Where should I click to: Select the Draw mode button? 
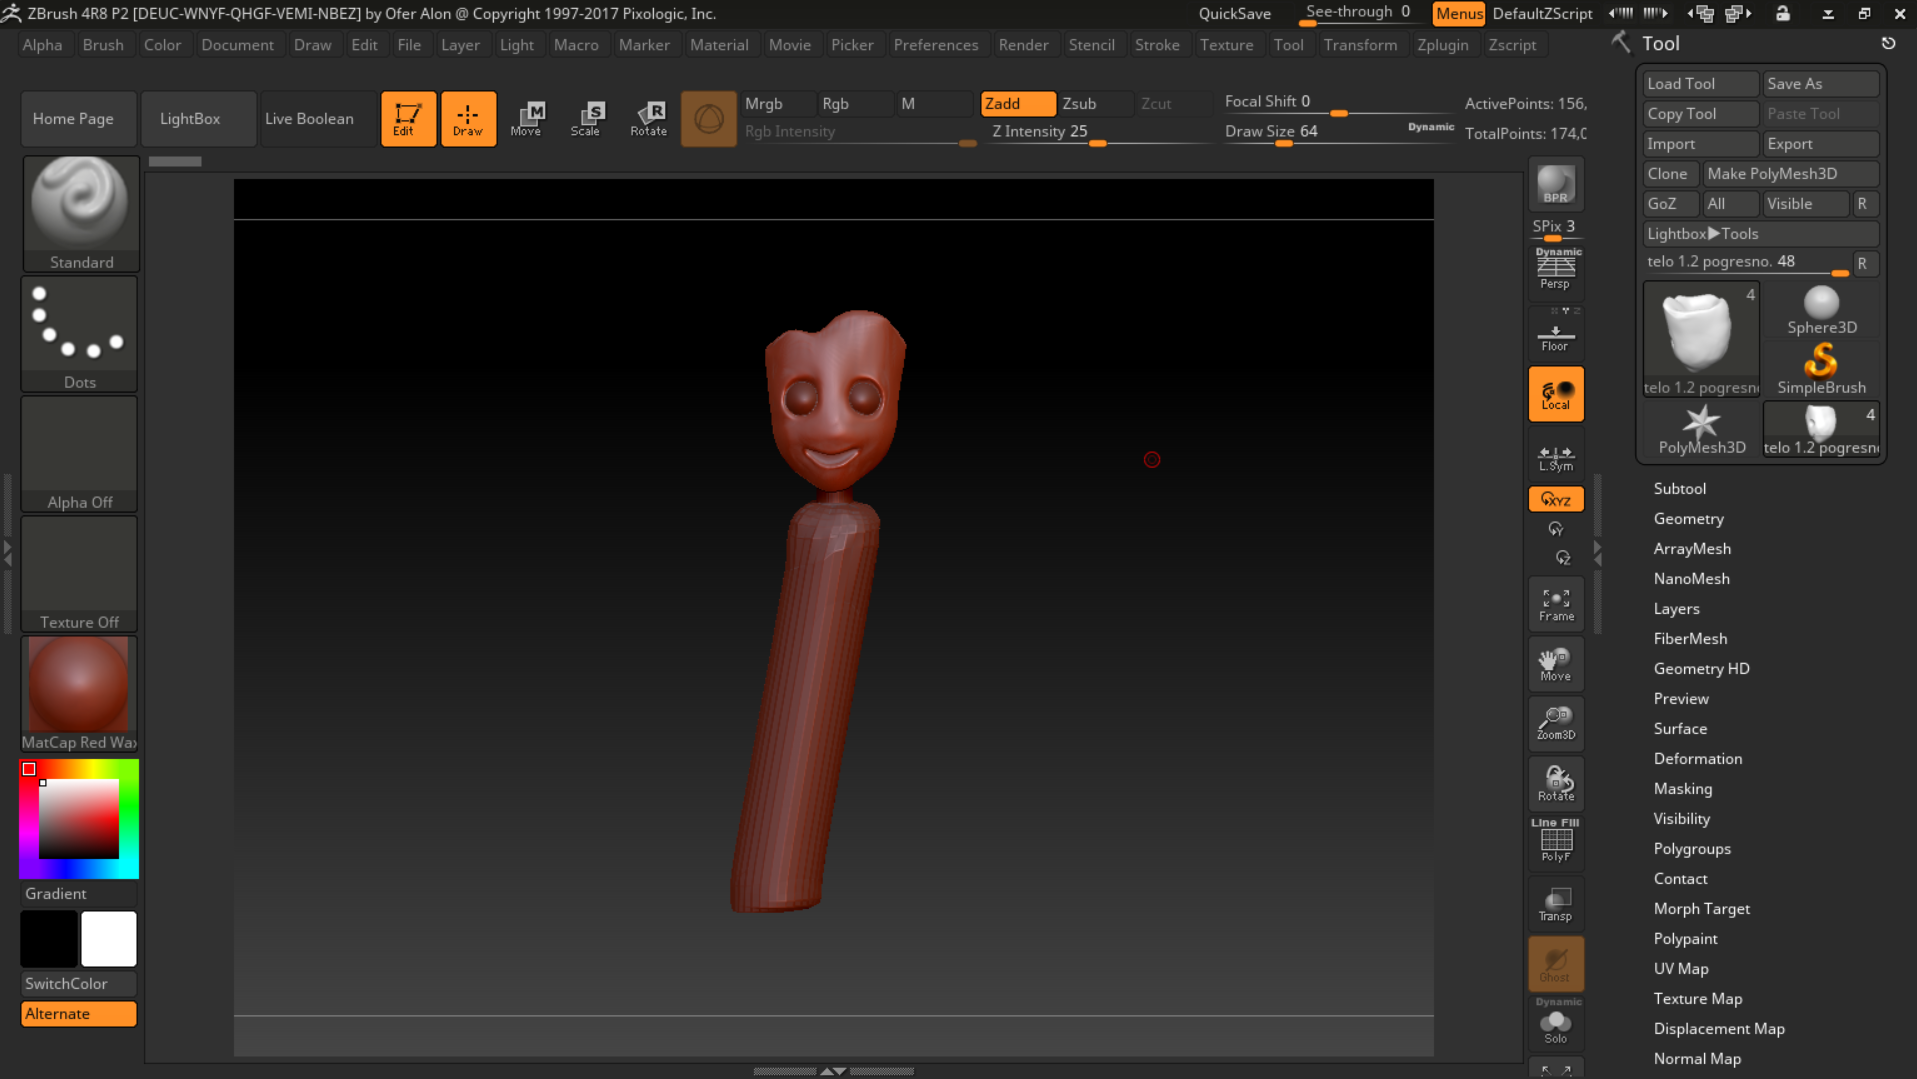(468, 119)
